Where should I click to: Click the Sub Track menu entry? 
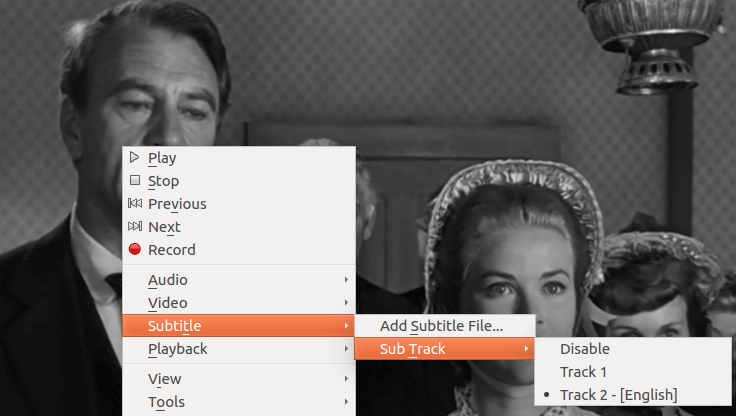[x=412, y=349]
